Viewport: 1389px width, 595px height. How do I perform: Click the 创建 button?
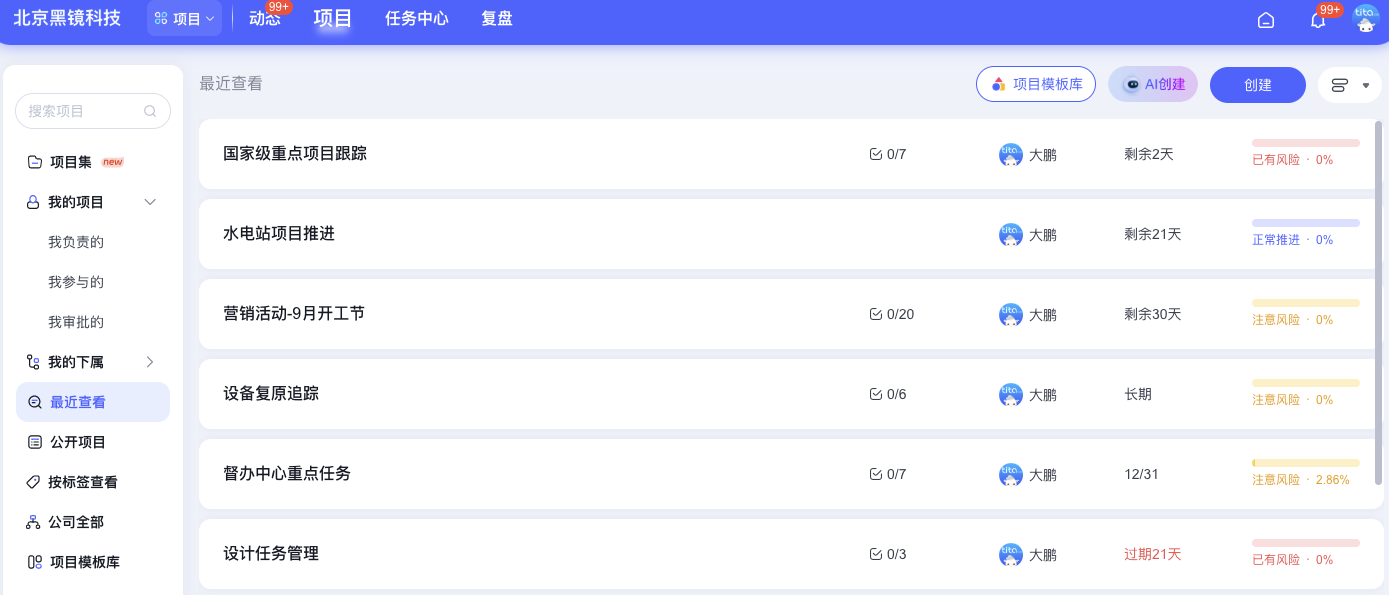(1257, 84)
